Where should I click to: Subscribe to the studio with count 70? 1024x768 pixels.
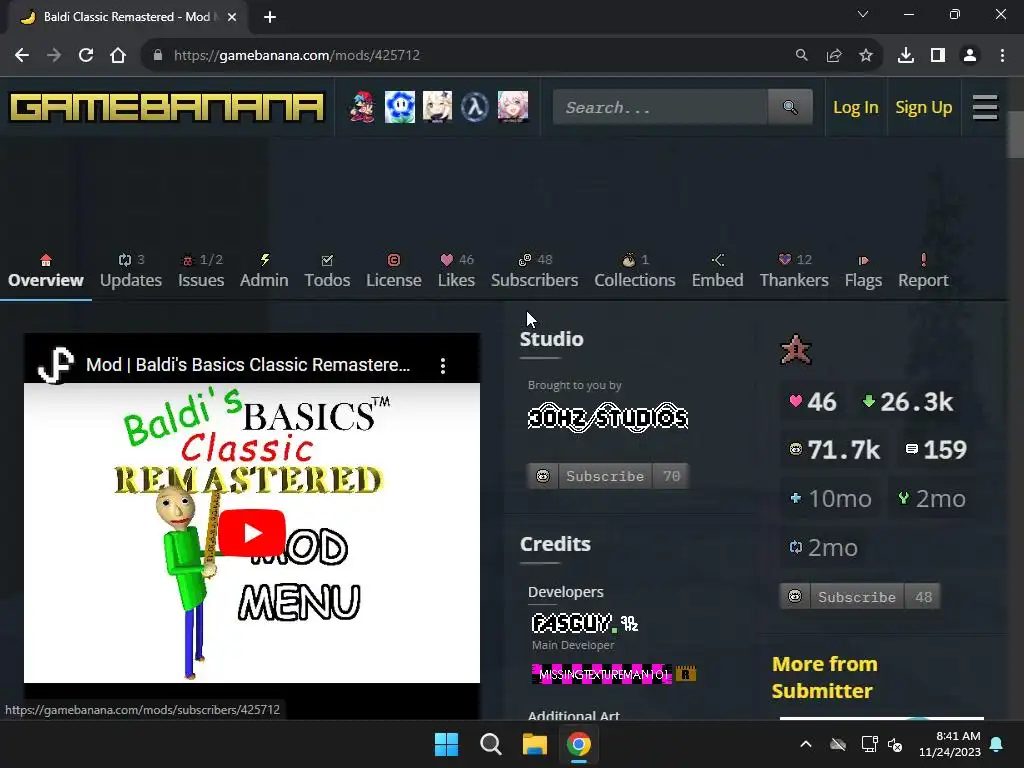tap(607, 476)
